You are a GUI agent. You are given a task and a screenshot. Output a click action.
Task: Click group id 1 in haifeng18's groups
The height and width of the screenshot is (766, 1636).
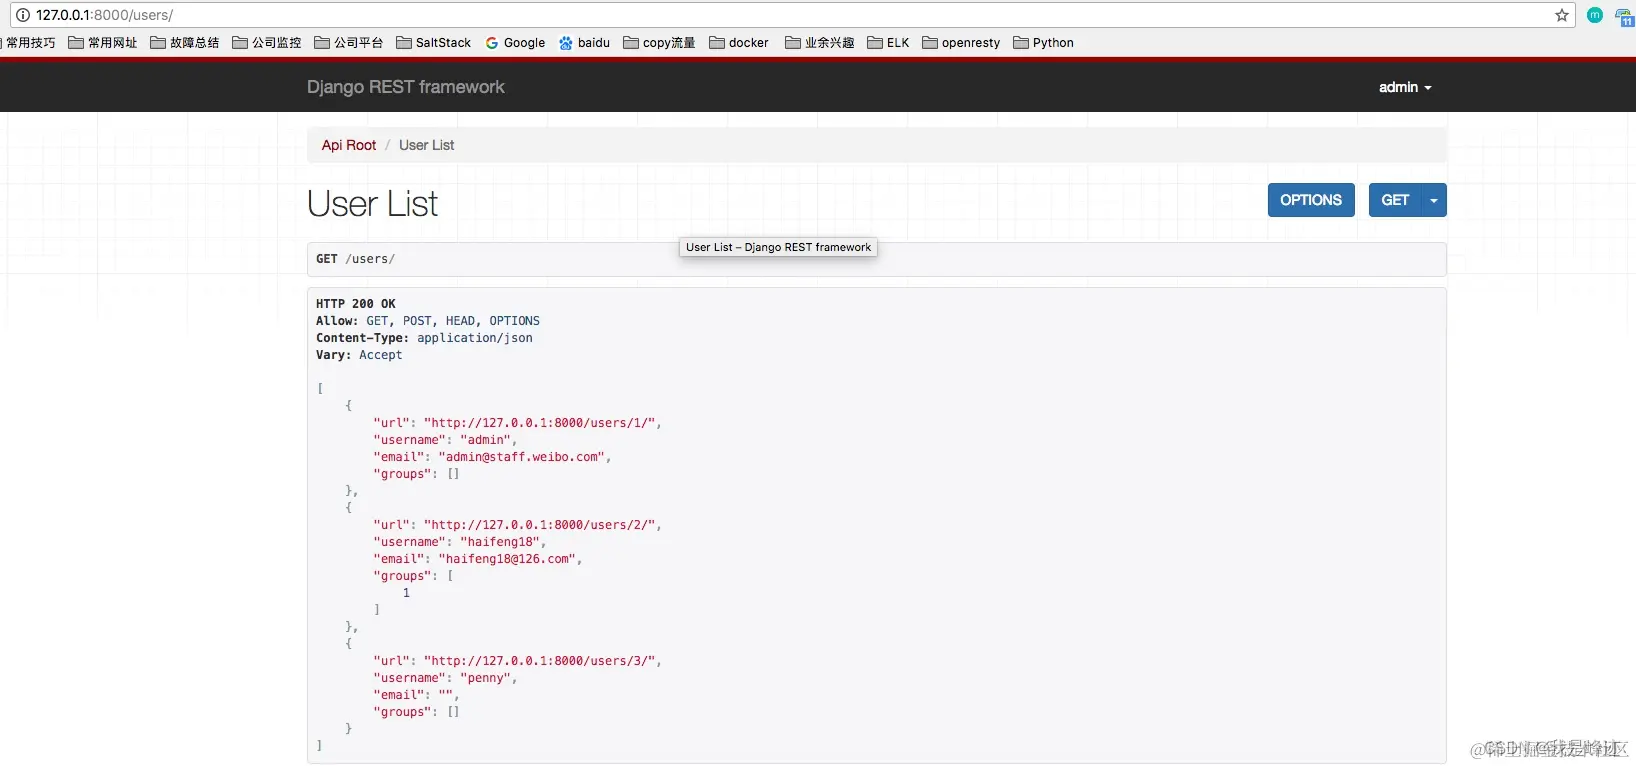(406, 593)
